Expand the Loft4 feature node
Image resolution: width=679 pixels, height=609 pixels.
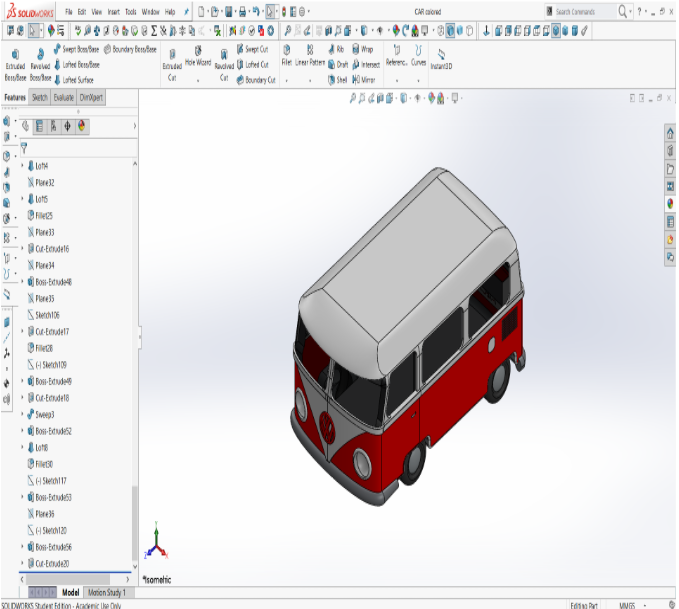(x=22, y=165)
